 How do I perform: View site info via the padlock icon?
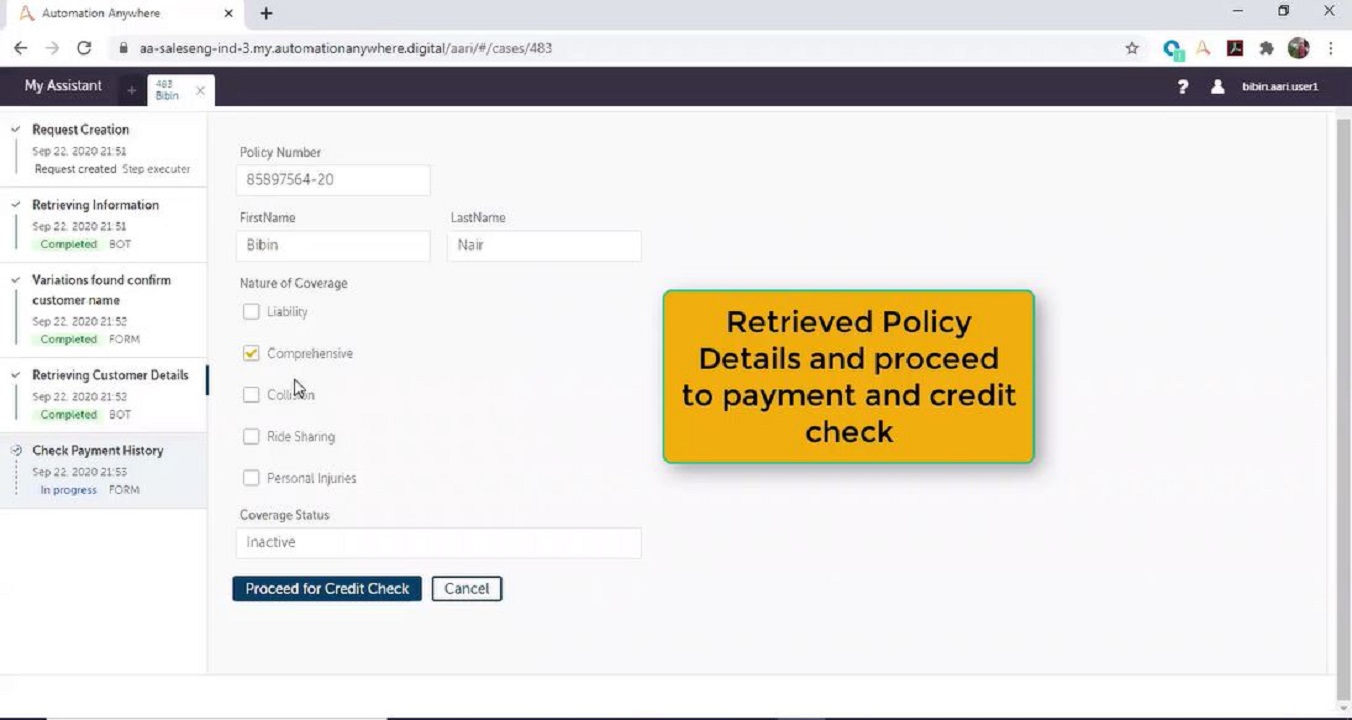tap(124, 48)
